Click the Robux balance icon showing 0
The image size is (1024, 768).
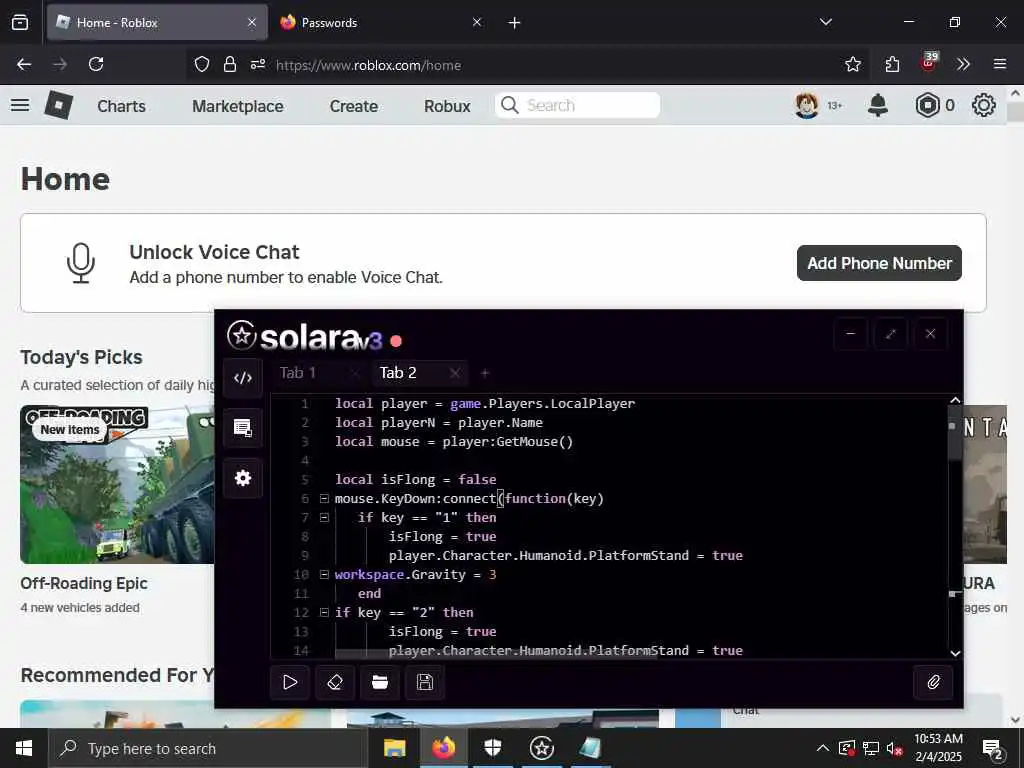point(927,105)
